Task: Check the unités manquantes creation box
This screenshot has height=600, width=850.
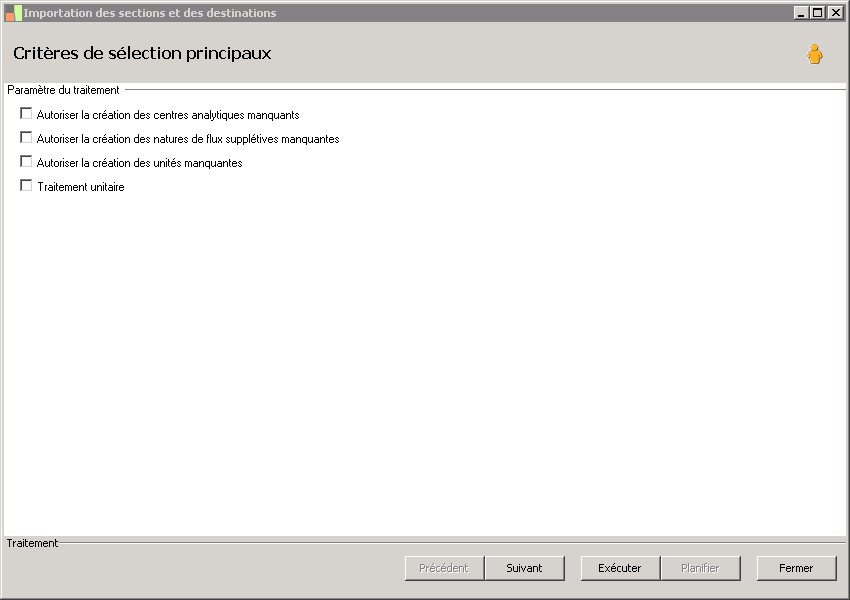Action: [26, 162]
